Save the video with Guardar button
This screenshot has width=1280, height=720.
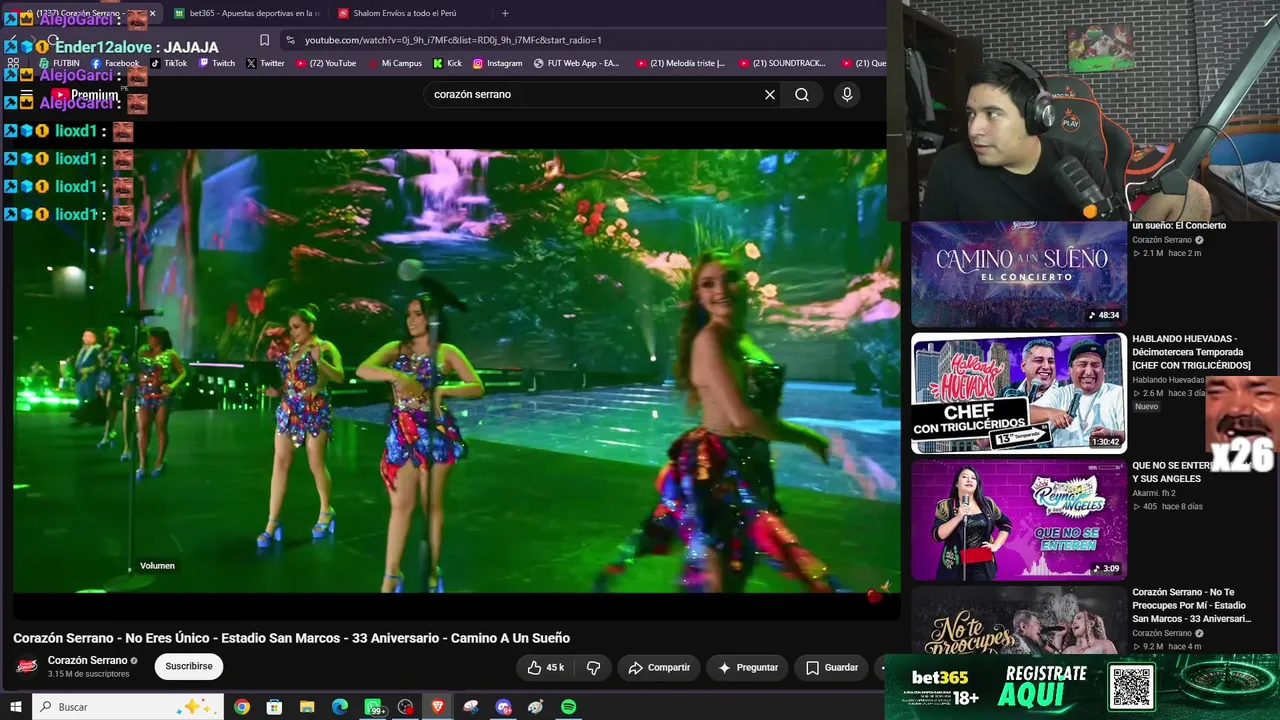832,667
